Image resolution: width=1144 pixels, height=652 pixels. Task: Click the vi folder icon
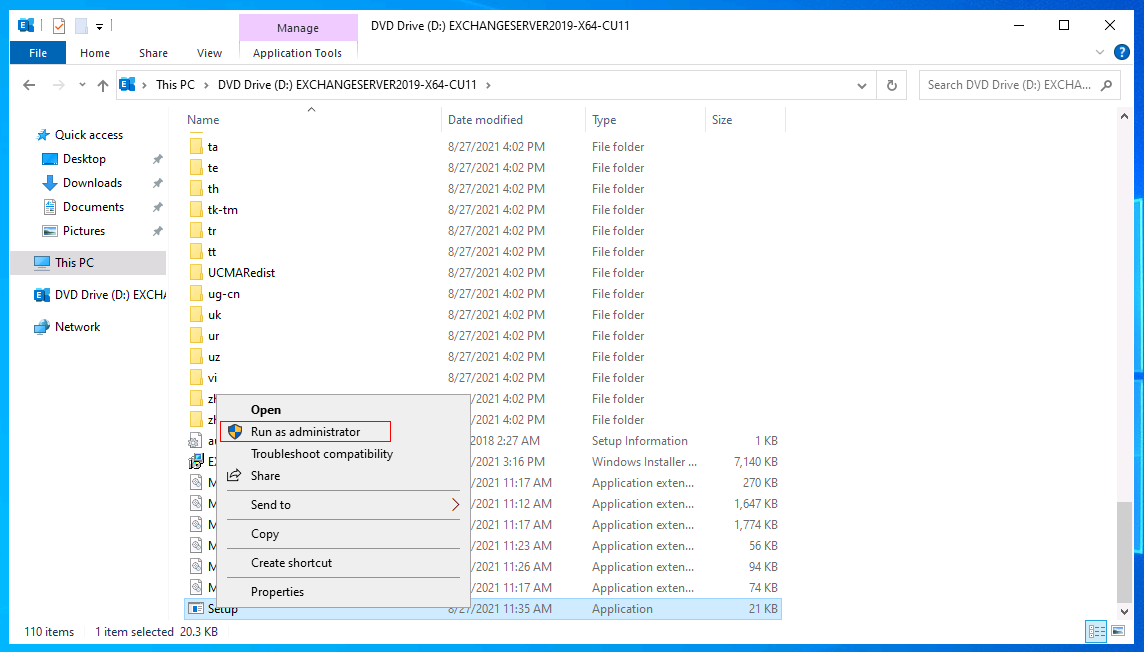coord(196,378)
